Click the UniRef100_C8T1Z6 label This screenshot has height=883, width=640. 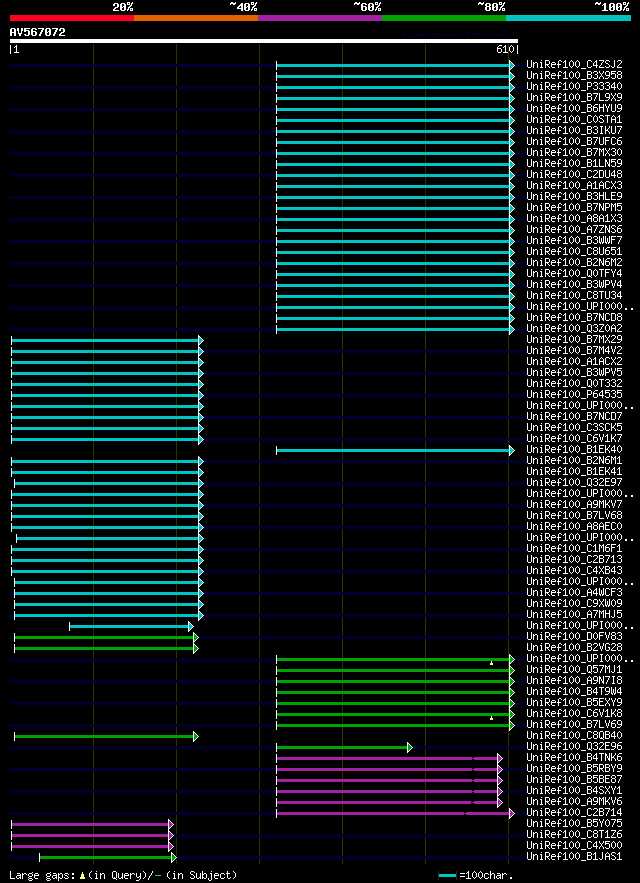574,835
